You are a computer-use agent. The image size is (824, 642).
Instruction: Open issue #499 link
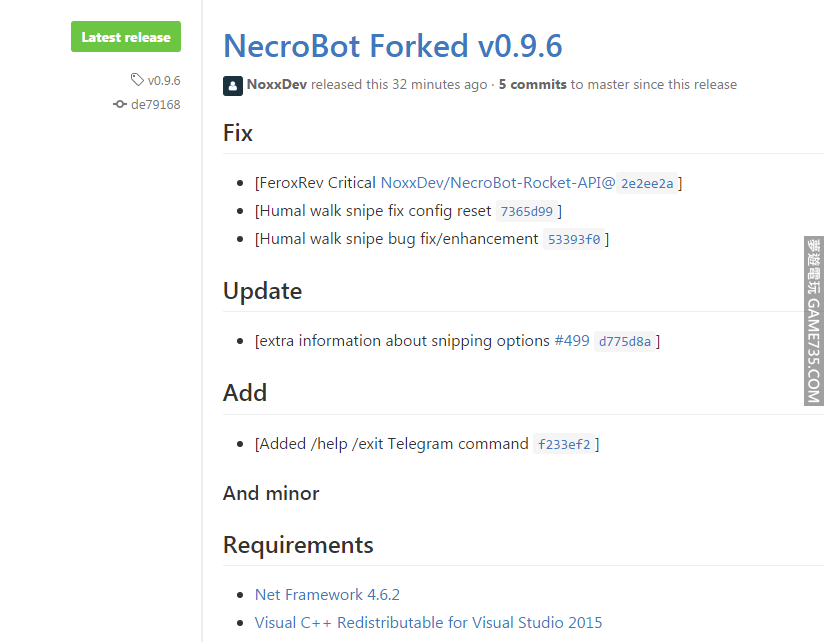[x=572, y=341]
